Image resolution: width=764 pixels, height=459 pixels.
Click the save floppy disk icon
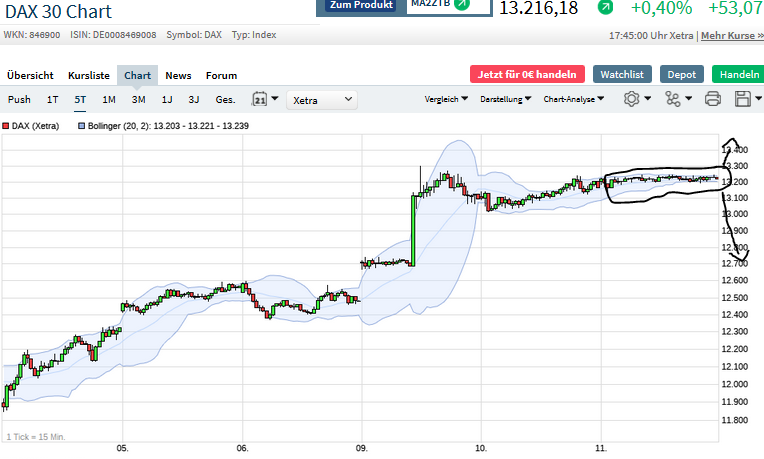(x=742, y=99)
